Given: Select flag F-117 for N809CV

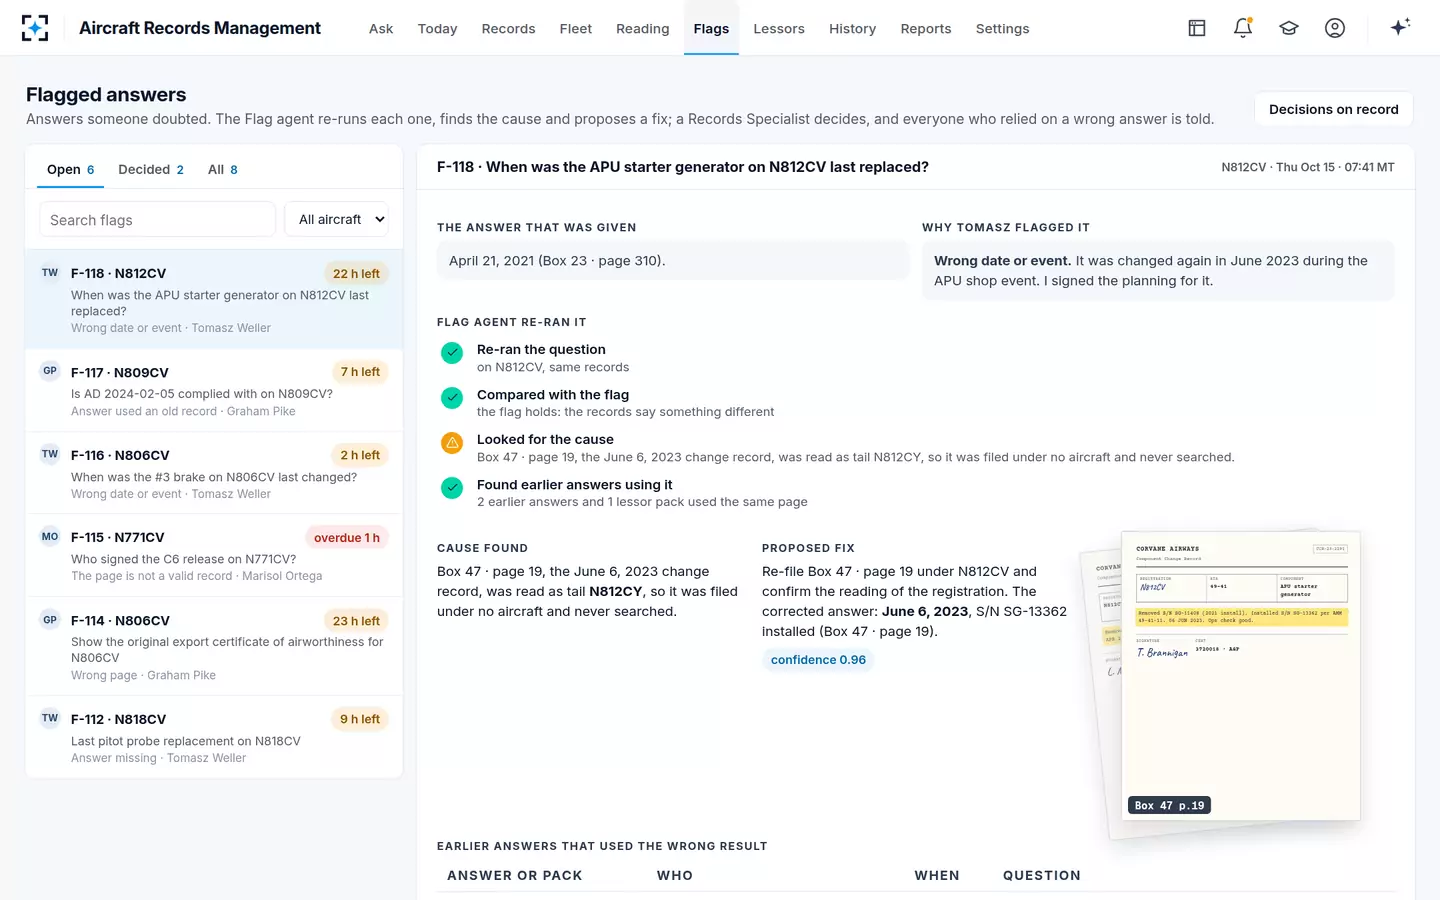Looking at the screenshot, I should (214, 391).
